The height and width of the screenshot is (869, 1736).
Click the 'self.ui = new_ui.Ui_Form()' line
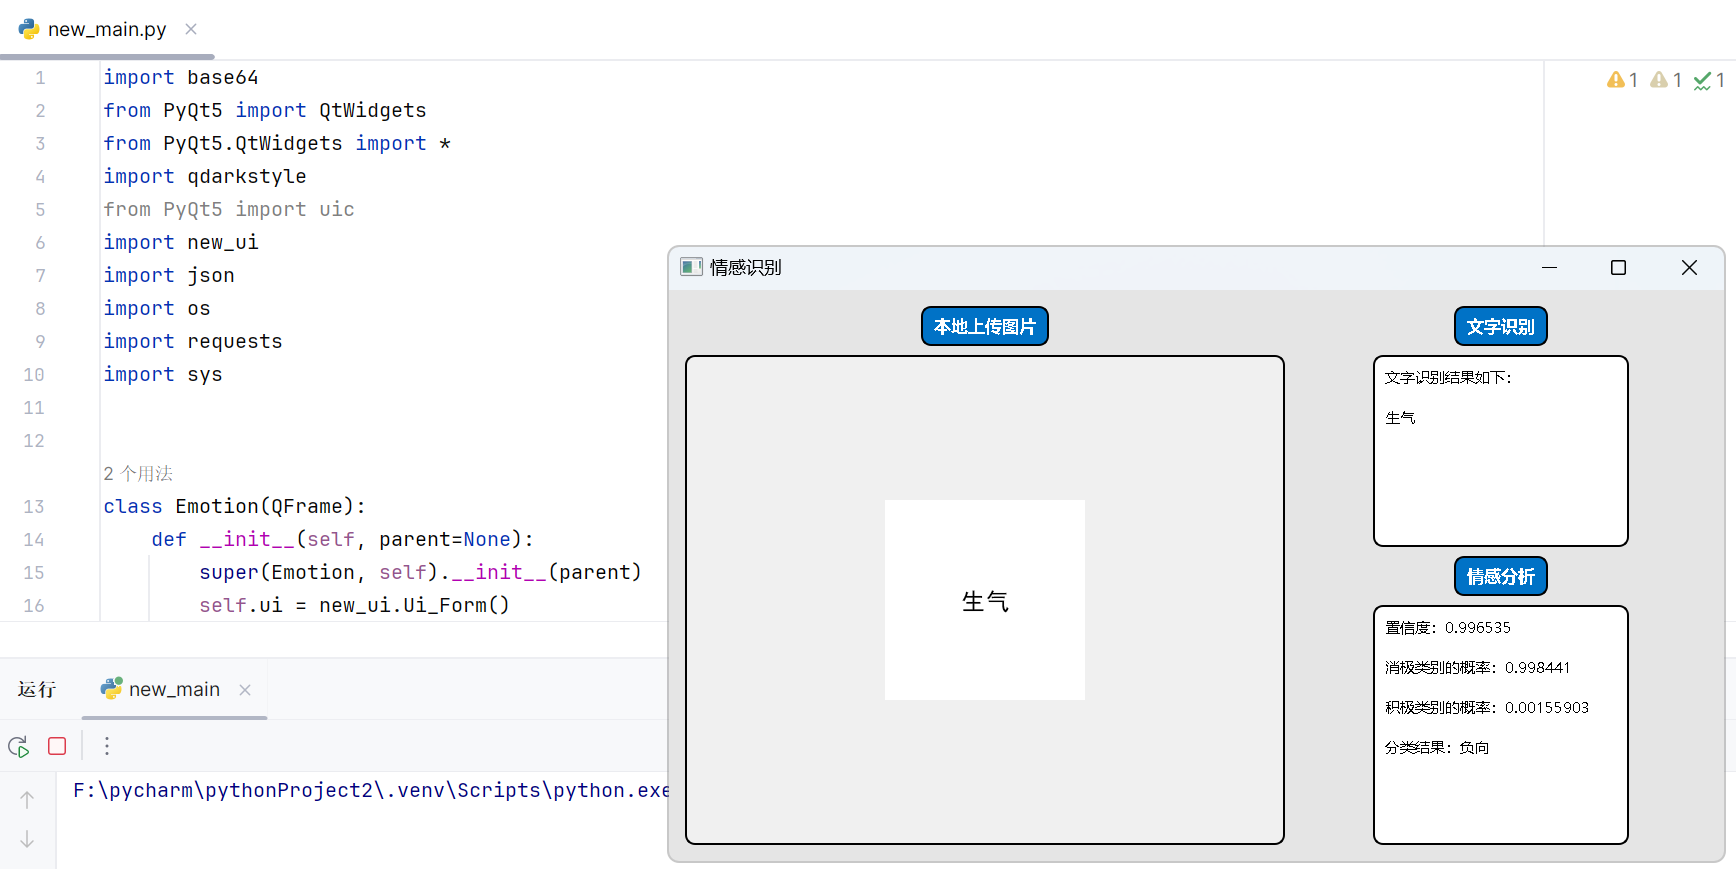[355, 605]
